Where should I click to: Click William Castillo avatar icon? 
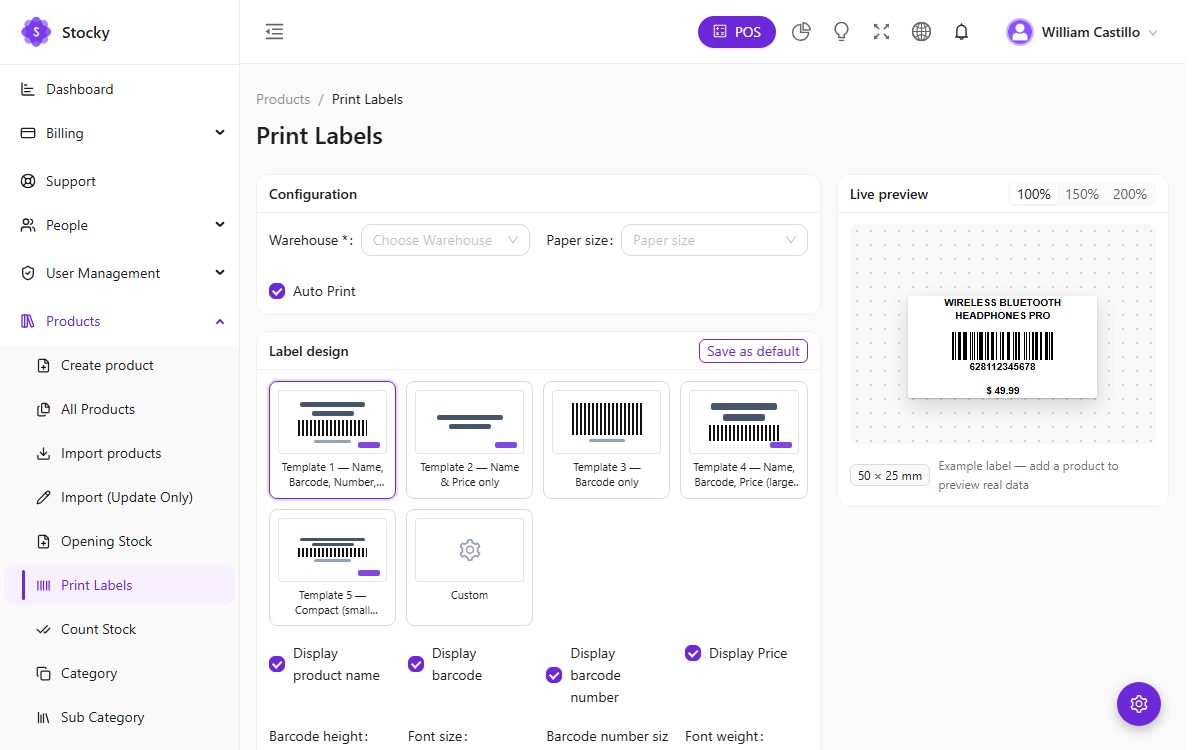click(1019, 32)
